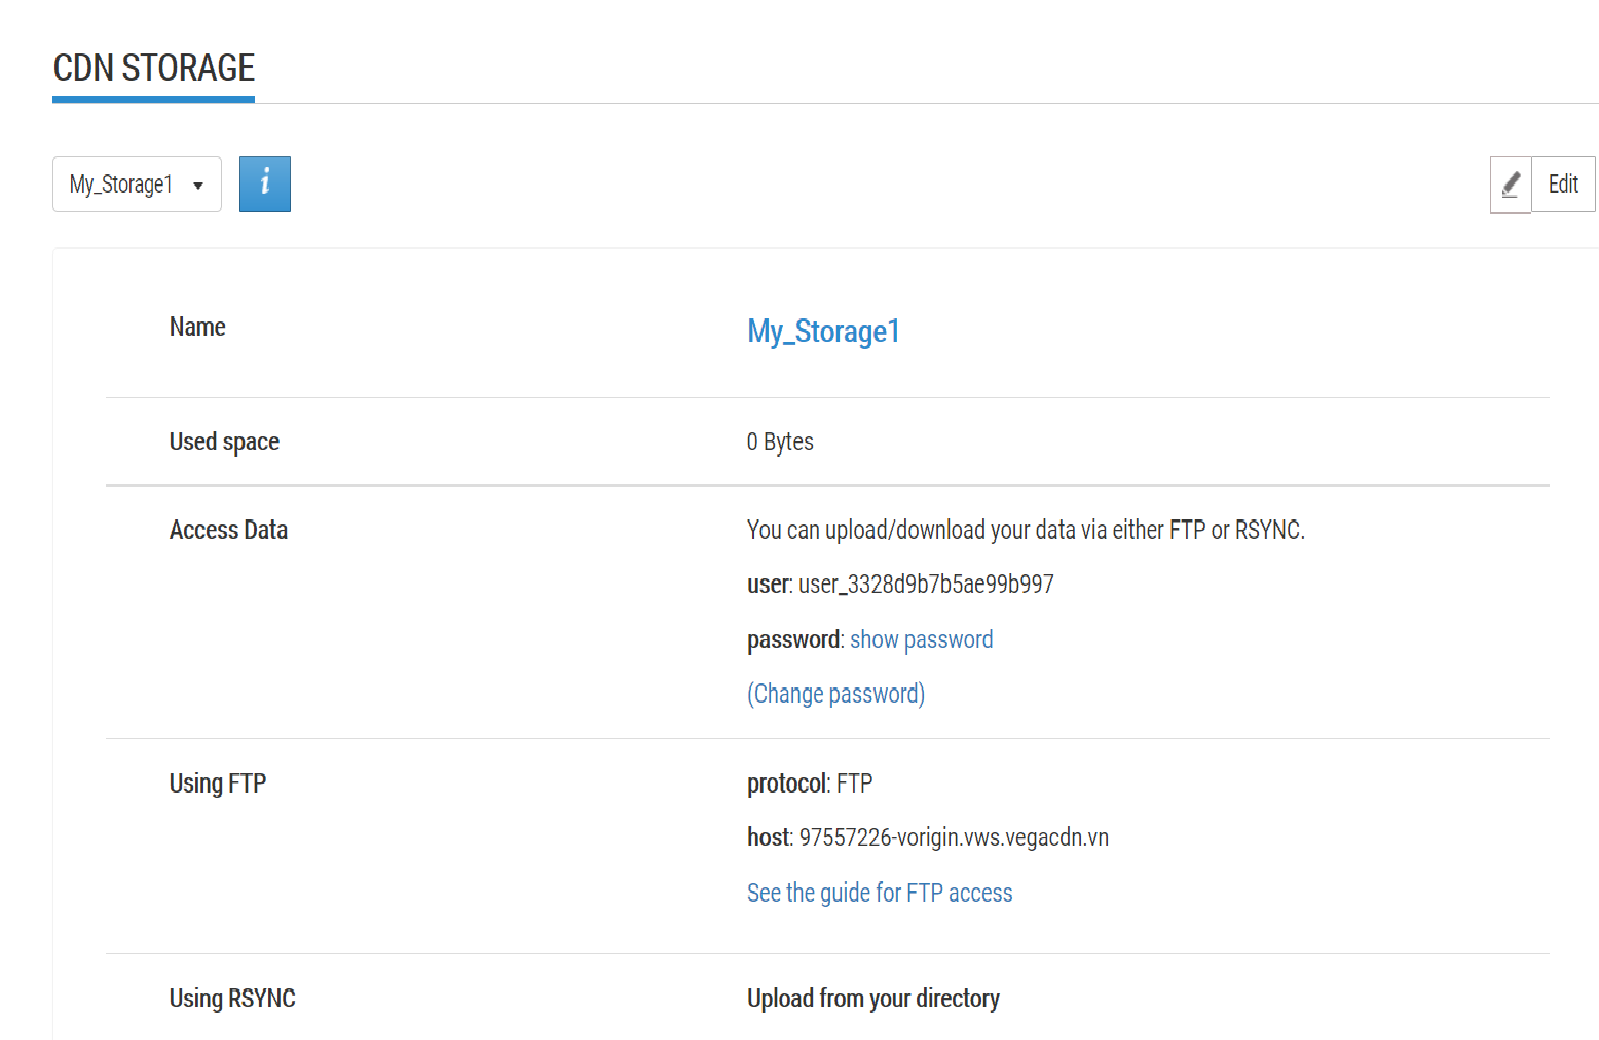Click the upload/download via FTP or RSYNC sentence

(1025, 530)
